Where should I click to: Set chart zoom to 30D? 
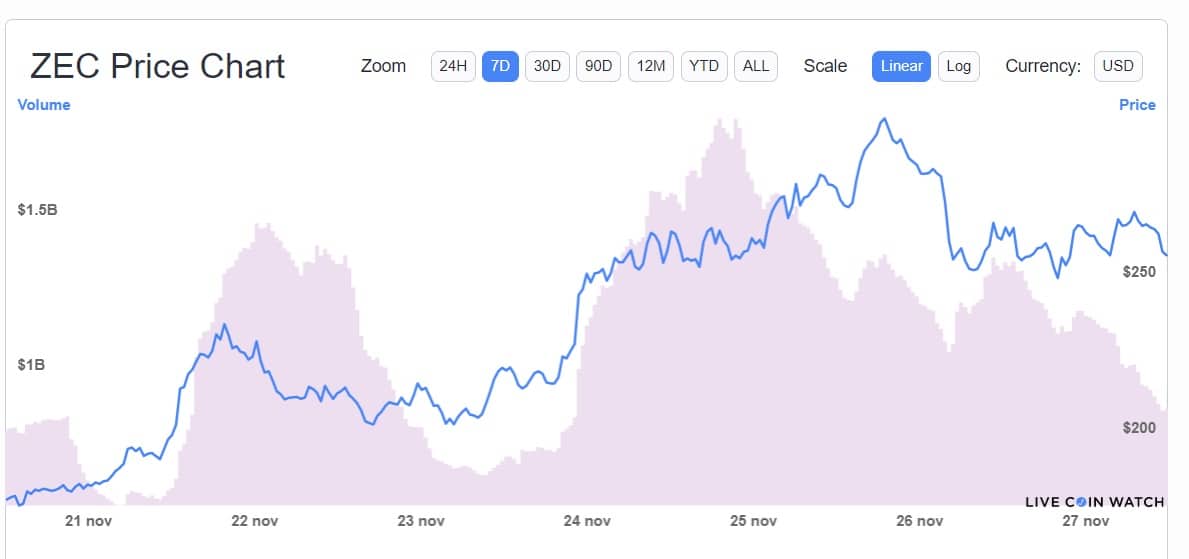click(x=547, y=66)
